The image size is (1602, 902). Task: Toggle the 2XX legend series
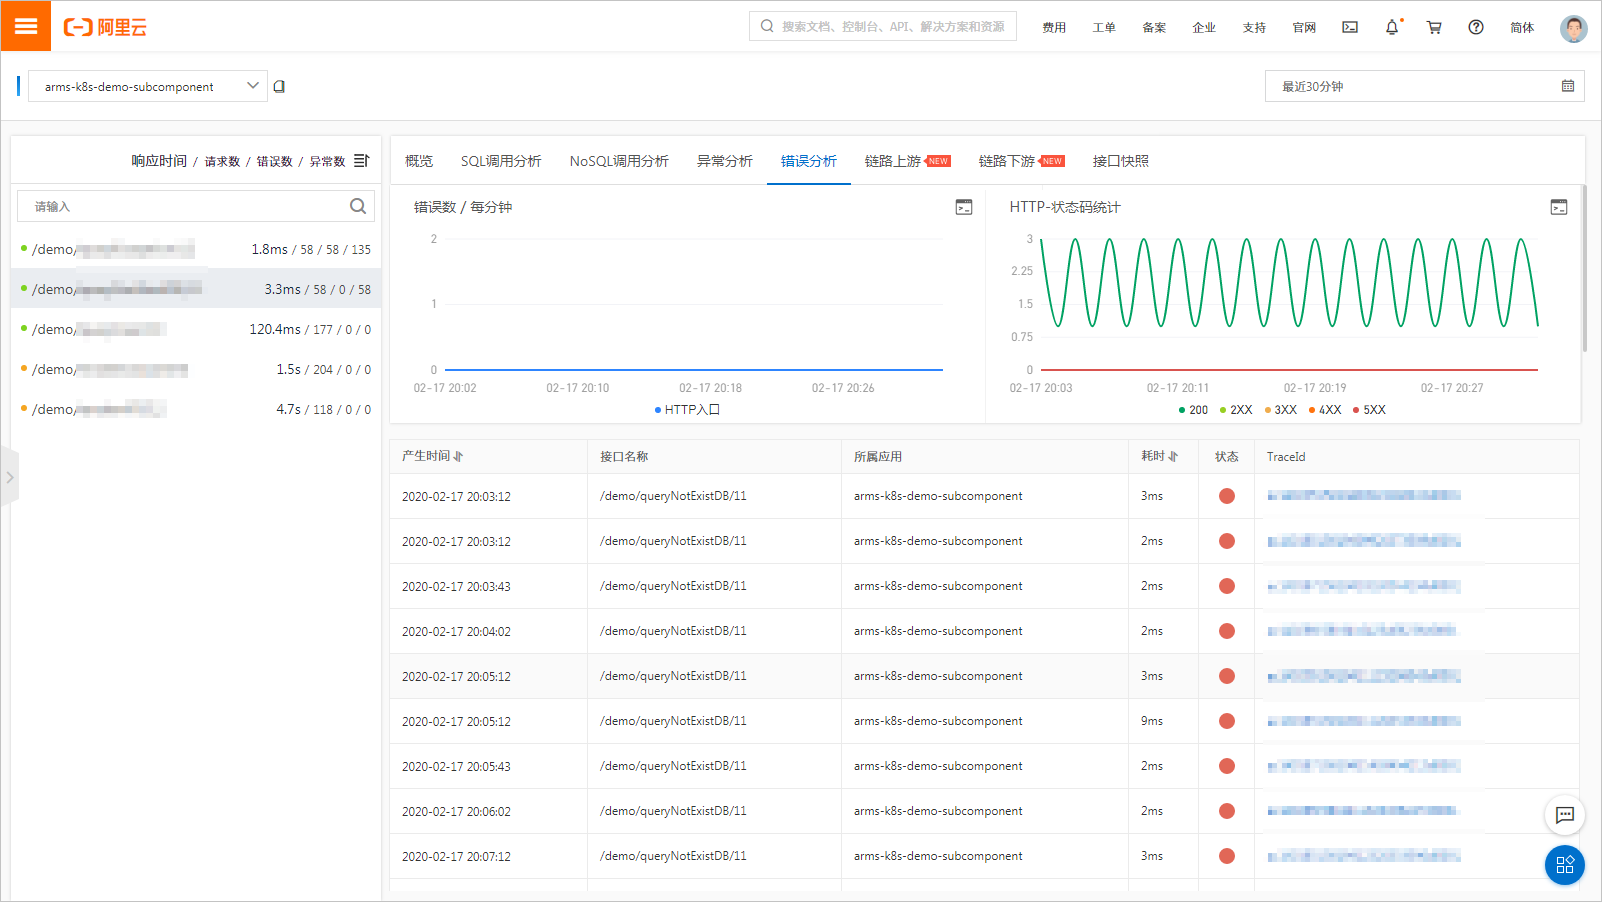1236,410
